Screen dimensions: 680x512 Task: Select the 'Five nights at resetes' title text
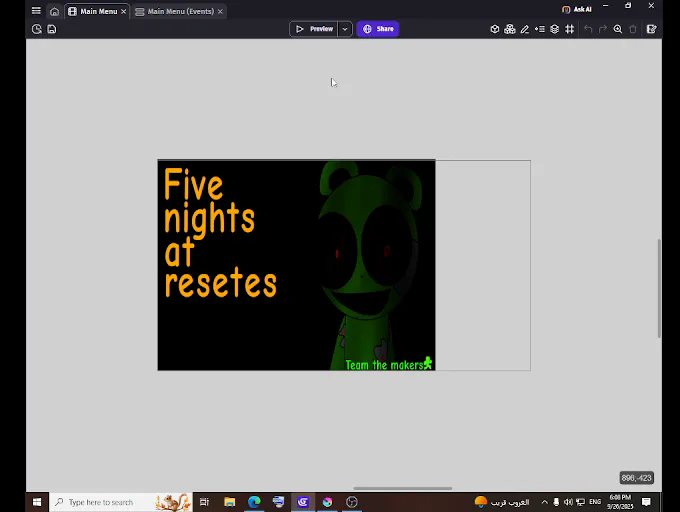coord(220,233)
